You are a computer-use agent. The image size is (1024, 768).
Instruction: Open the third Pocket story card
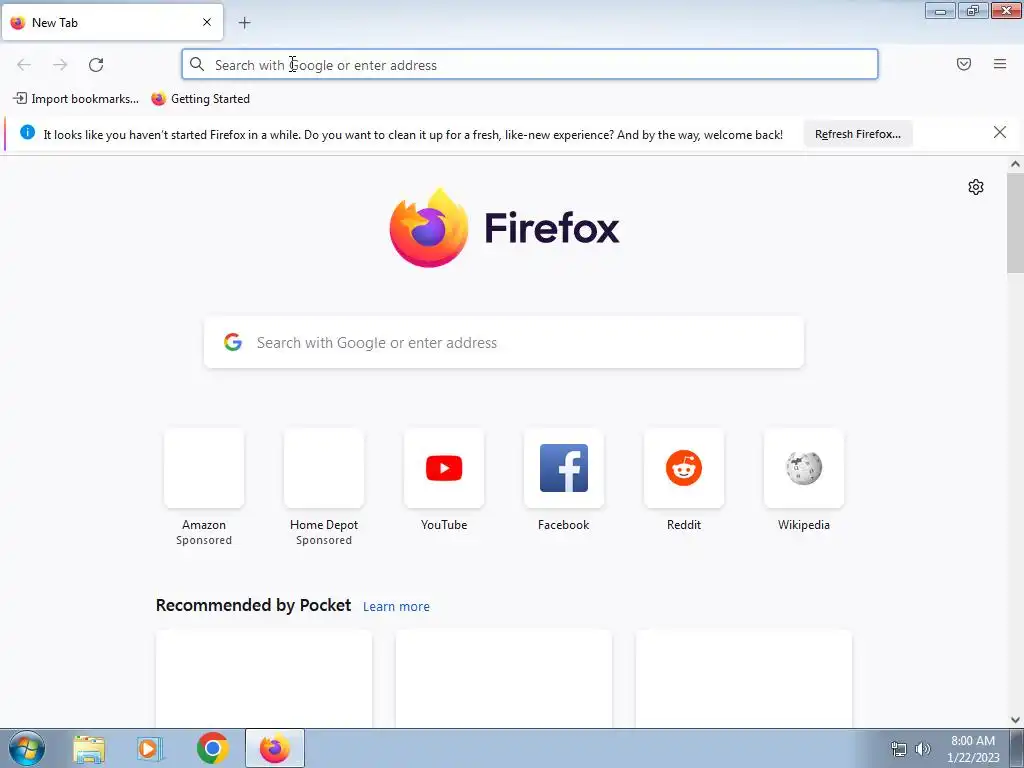pyautogui.click(x=744, y=679)
